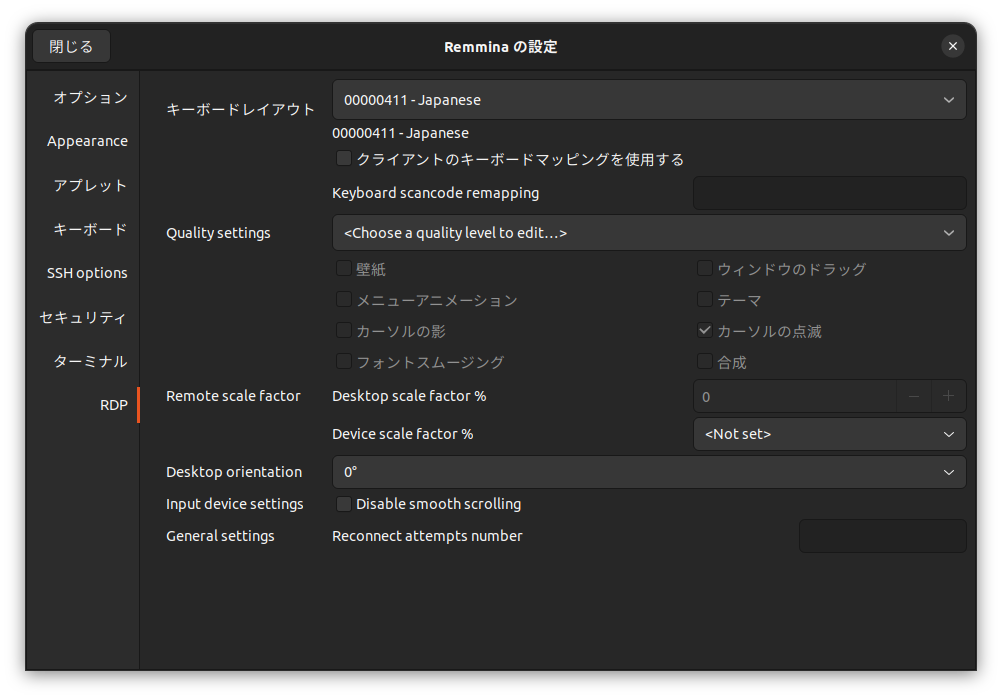Switch to the Appearance tab
Viewport: 1002px width, 699px height.
[x=87, y=141]
